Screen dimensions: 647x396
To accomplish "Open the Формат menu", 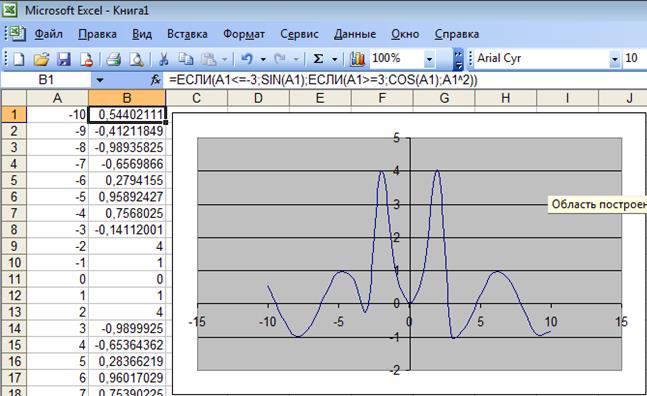I will [x=244, y=34].
